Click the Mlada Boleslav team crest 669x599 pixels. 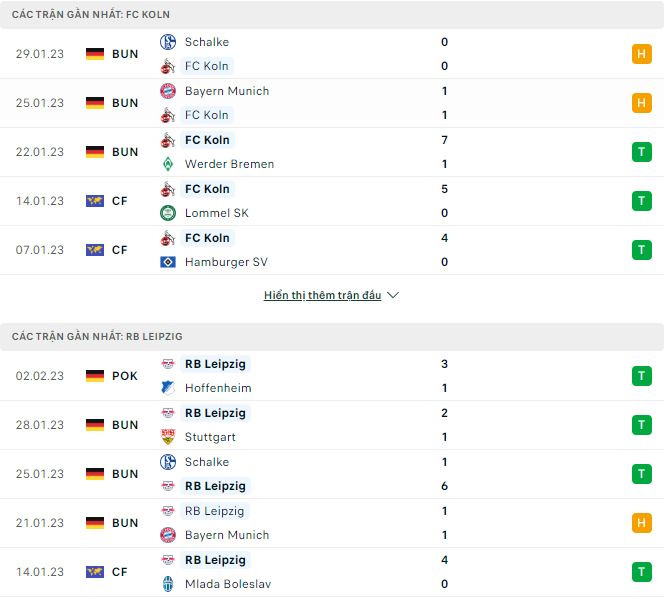pos(168,584)
